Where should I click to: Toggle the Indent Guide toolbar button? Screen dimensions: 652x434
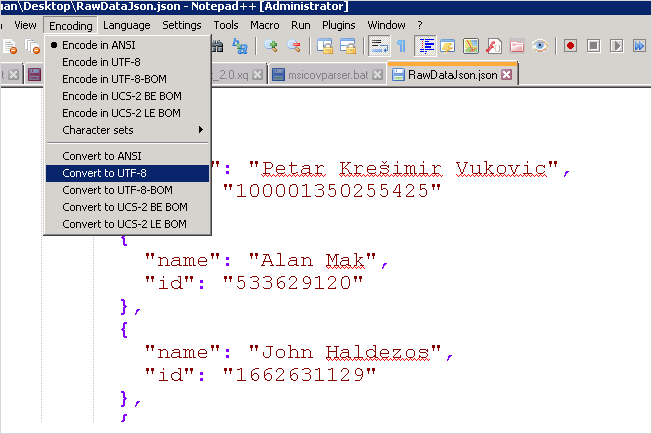point(425,46)
